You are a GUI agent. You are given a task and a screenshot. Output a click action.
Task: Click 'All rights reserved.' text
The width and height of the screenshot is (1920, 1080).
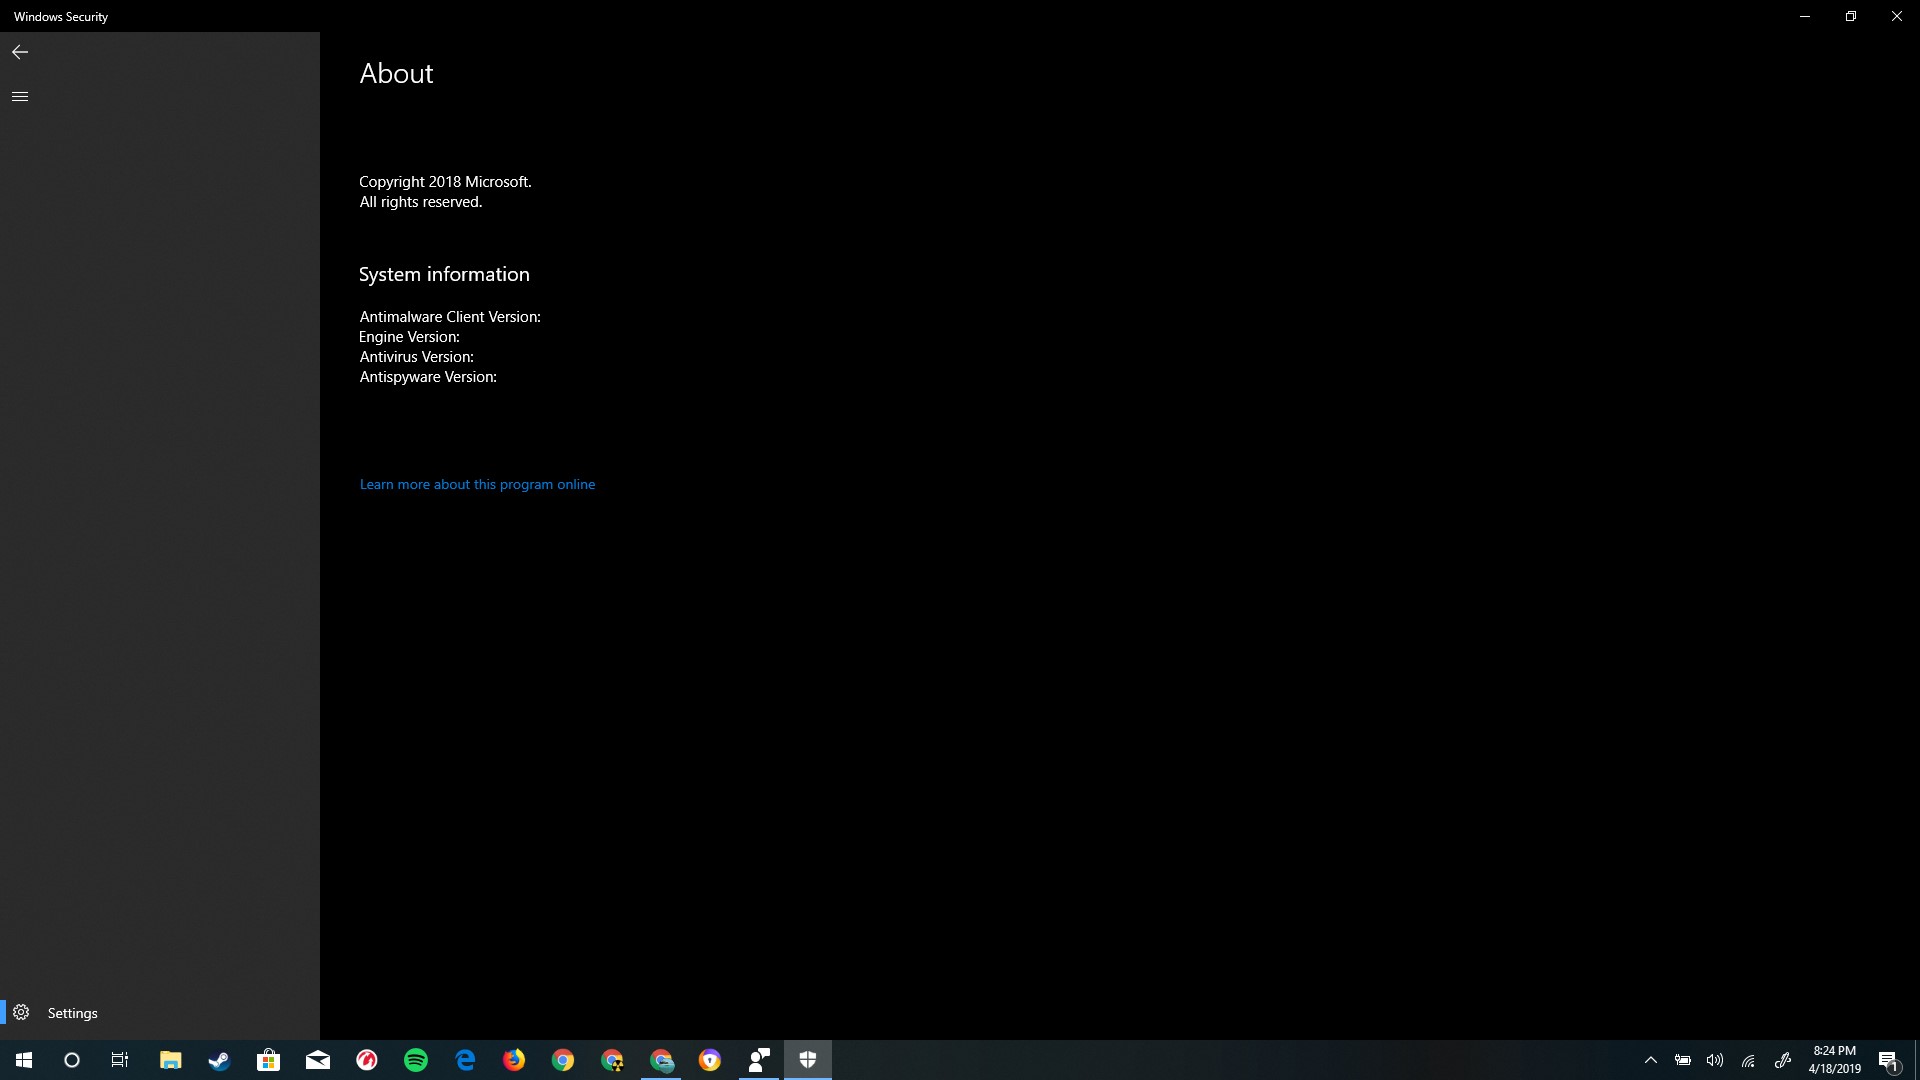pos(420,202)
